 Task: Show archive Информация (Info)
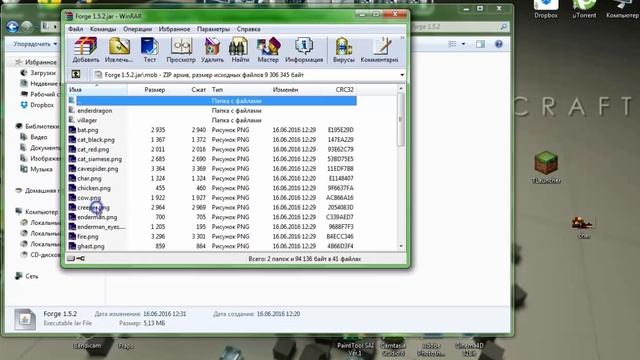304,50
